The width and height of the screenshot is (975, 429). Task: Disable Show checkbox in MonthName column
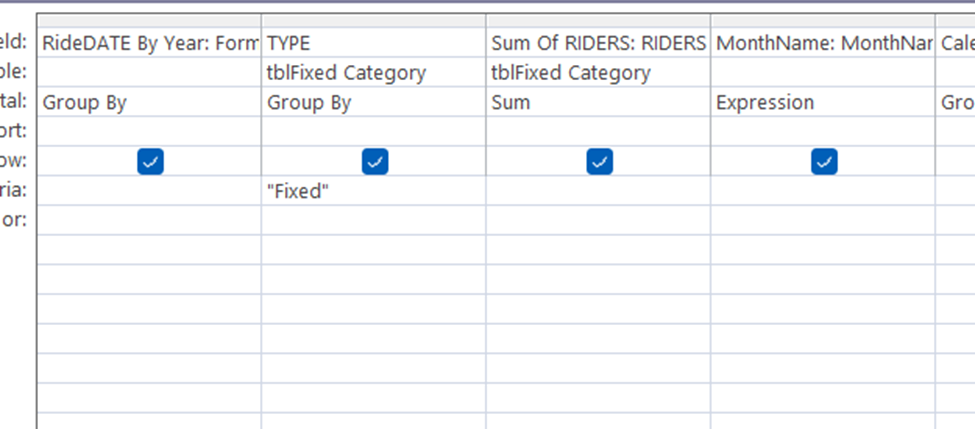824,161
